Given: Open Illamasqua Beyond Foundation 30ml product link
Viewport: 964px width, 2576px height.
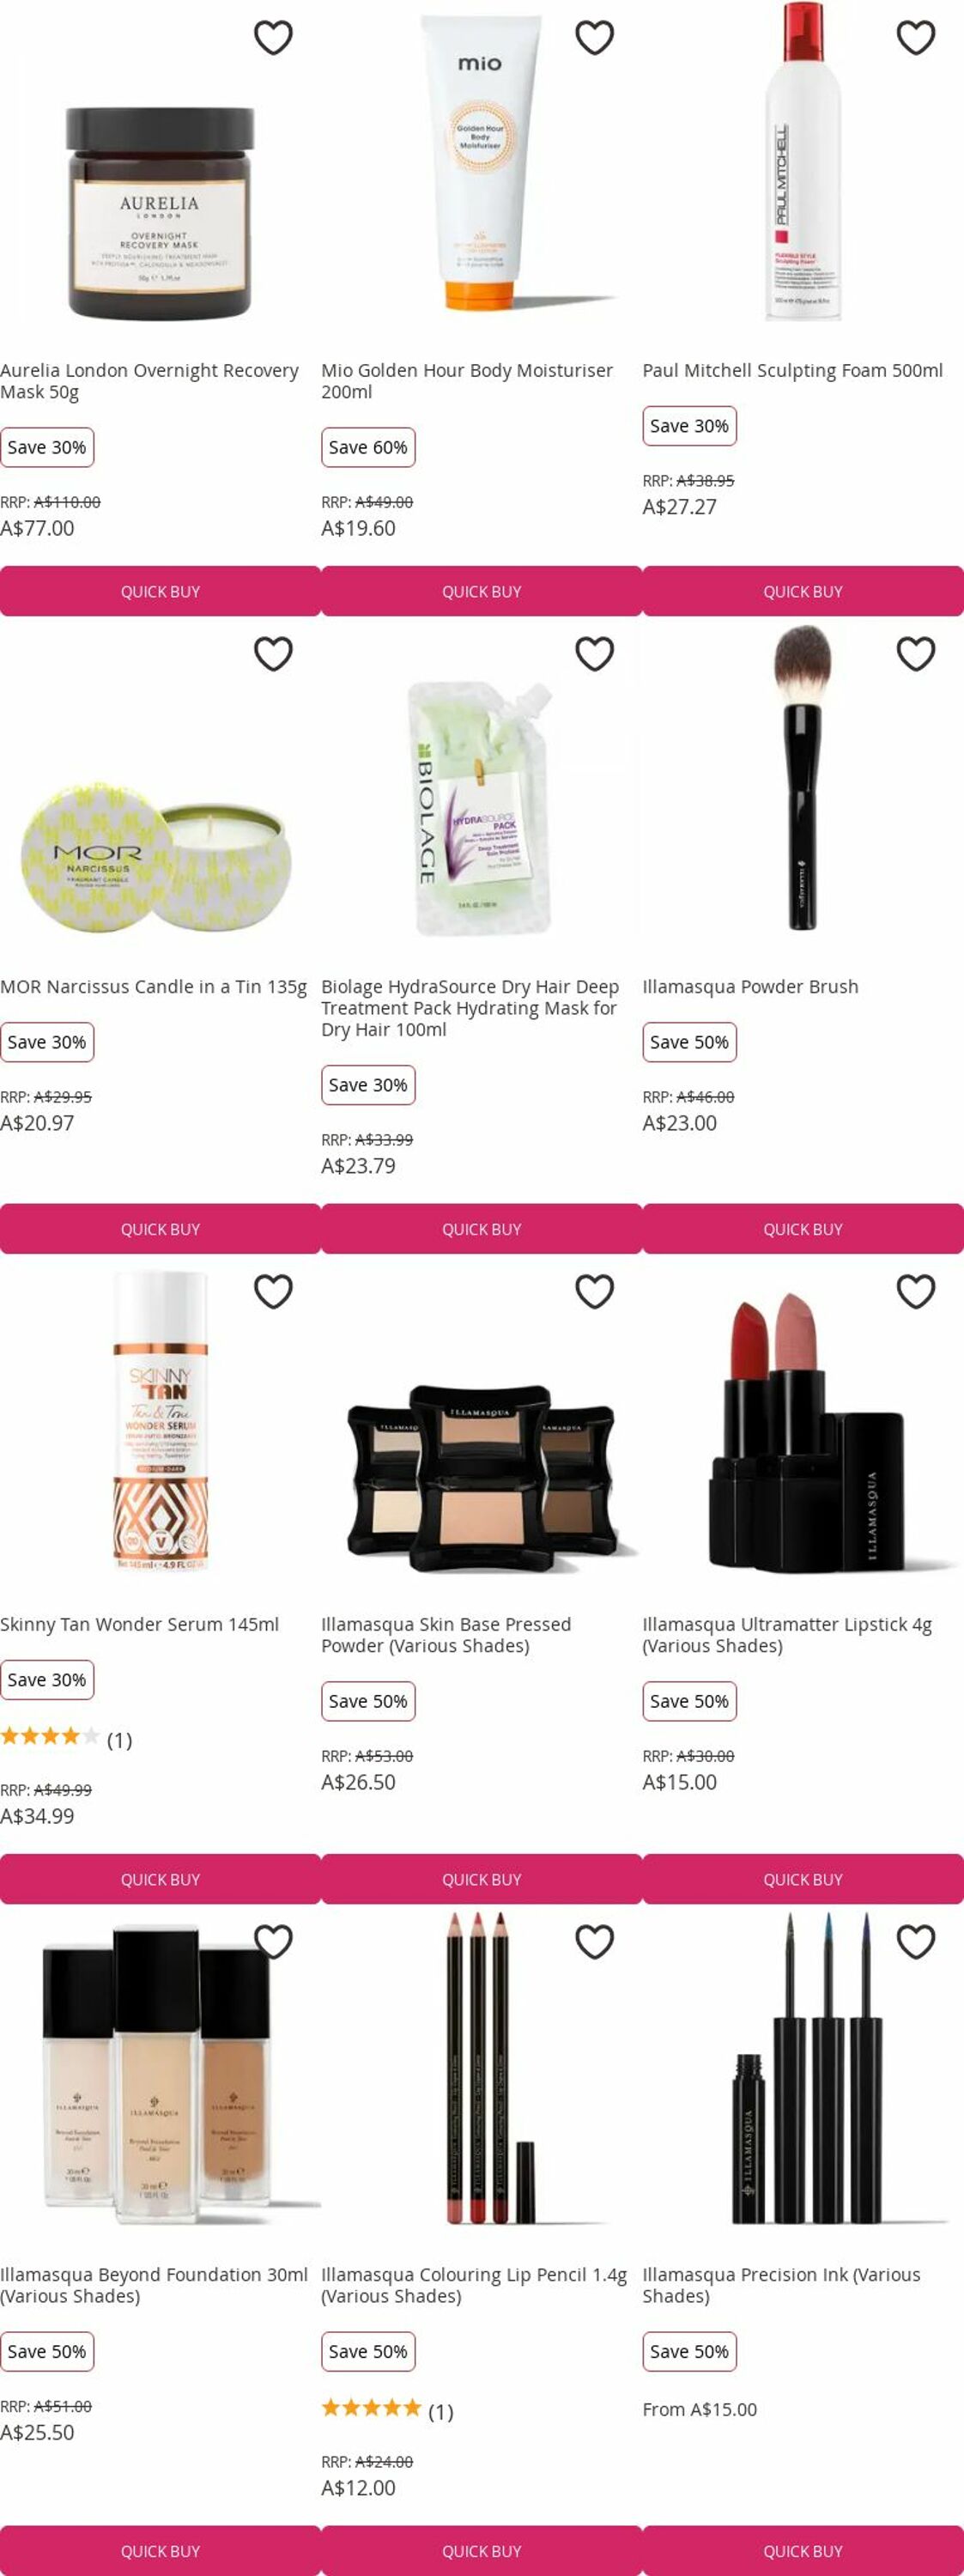Looking at the screenshot, I should point(154,2285).
